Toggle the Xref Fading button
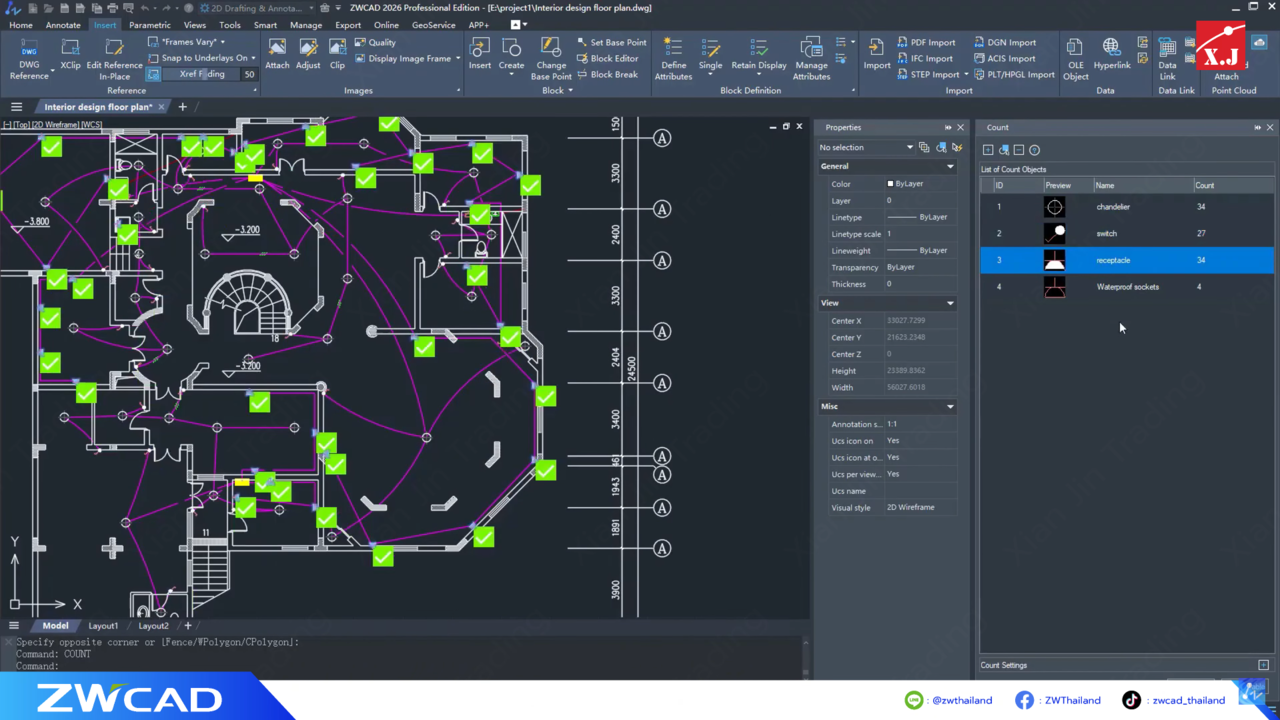The image size is (1280, 720). [x=153, y=74]
